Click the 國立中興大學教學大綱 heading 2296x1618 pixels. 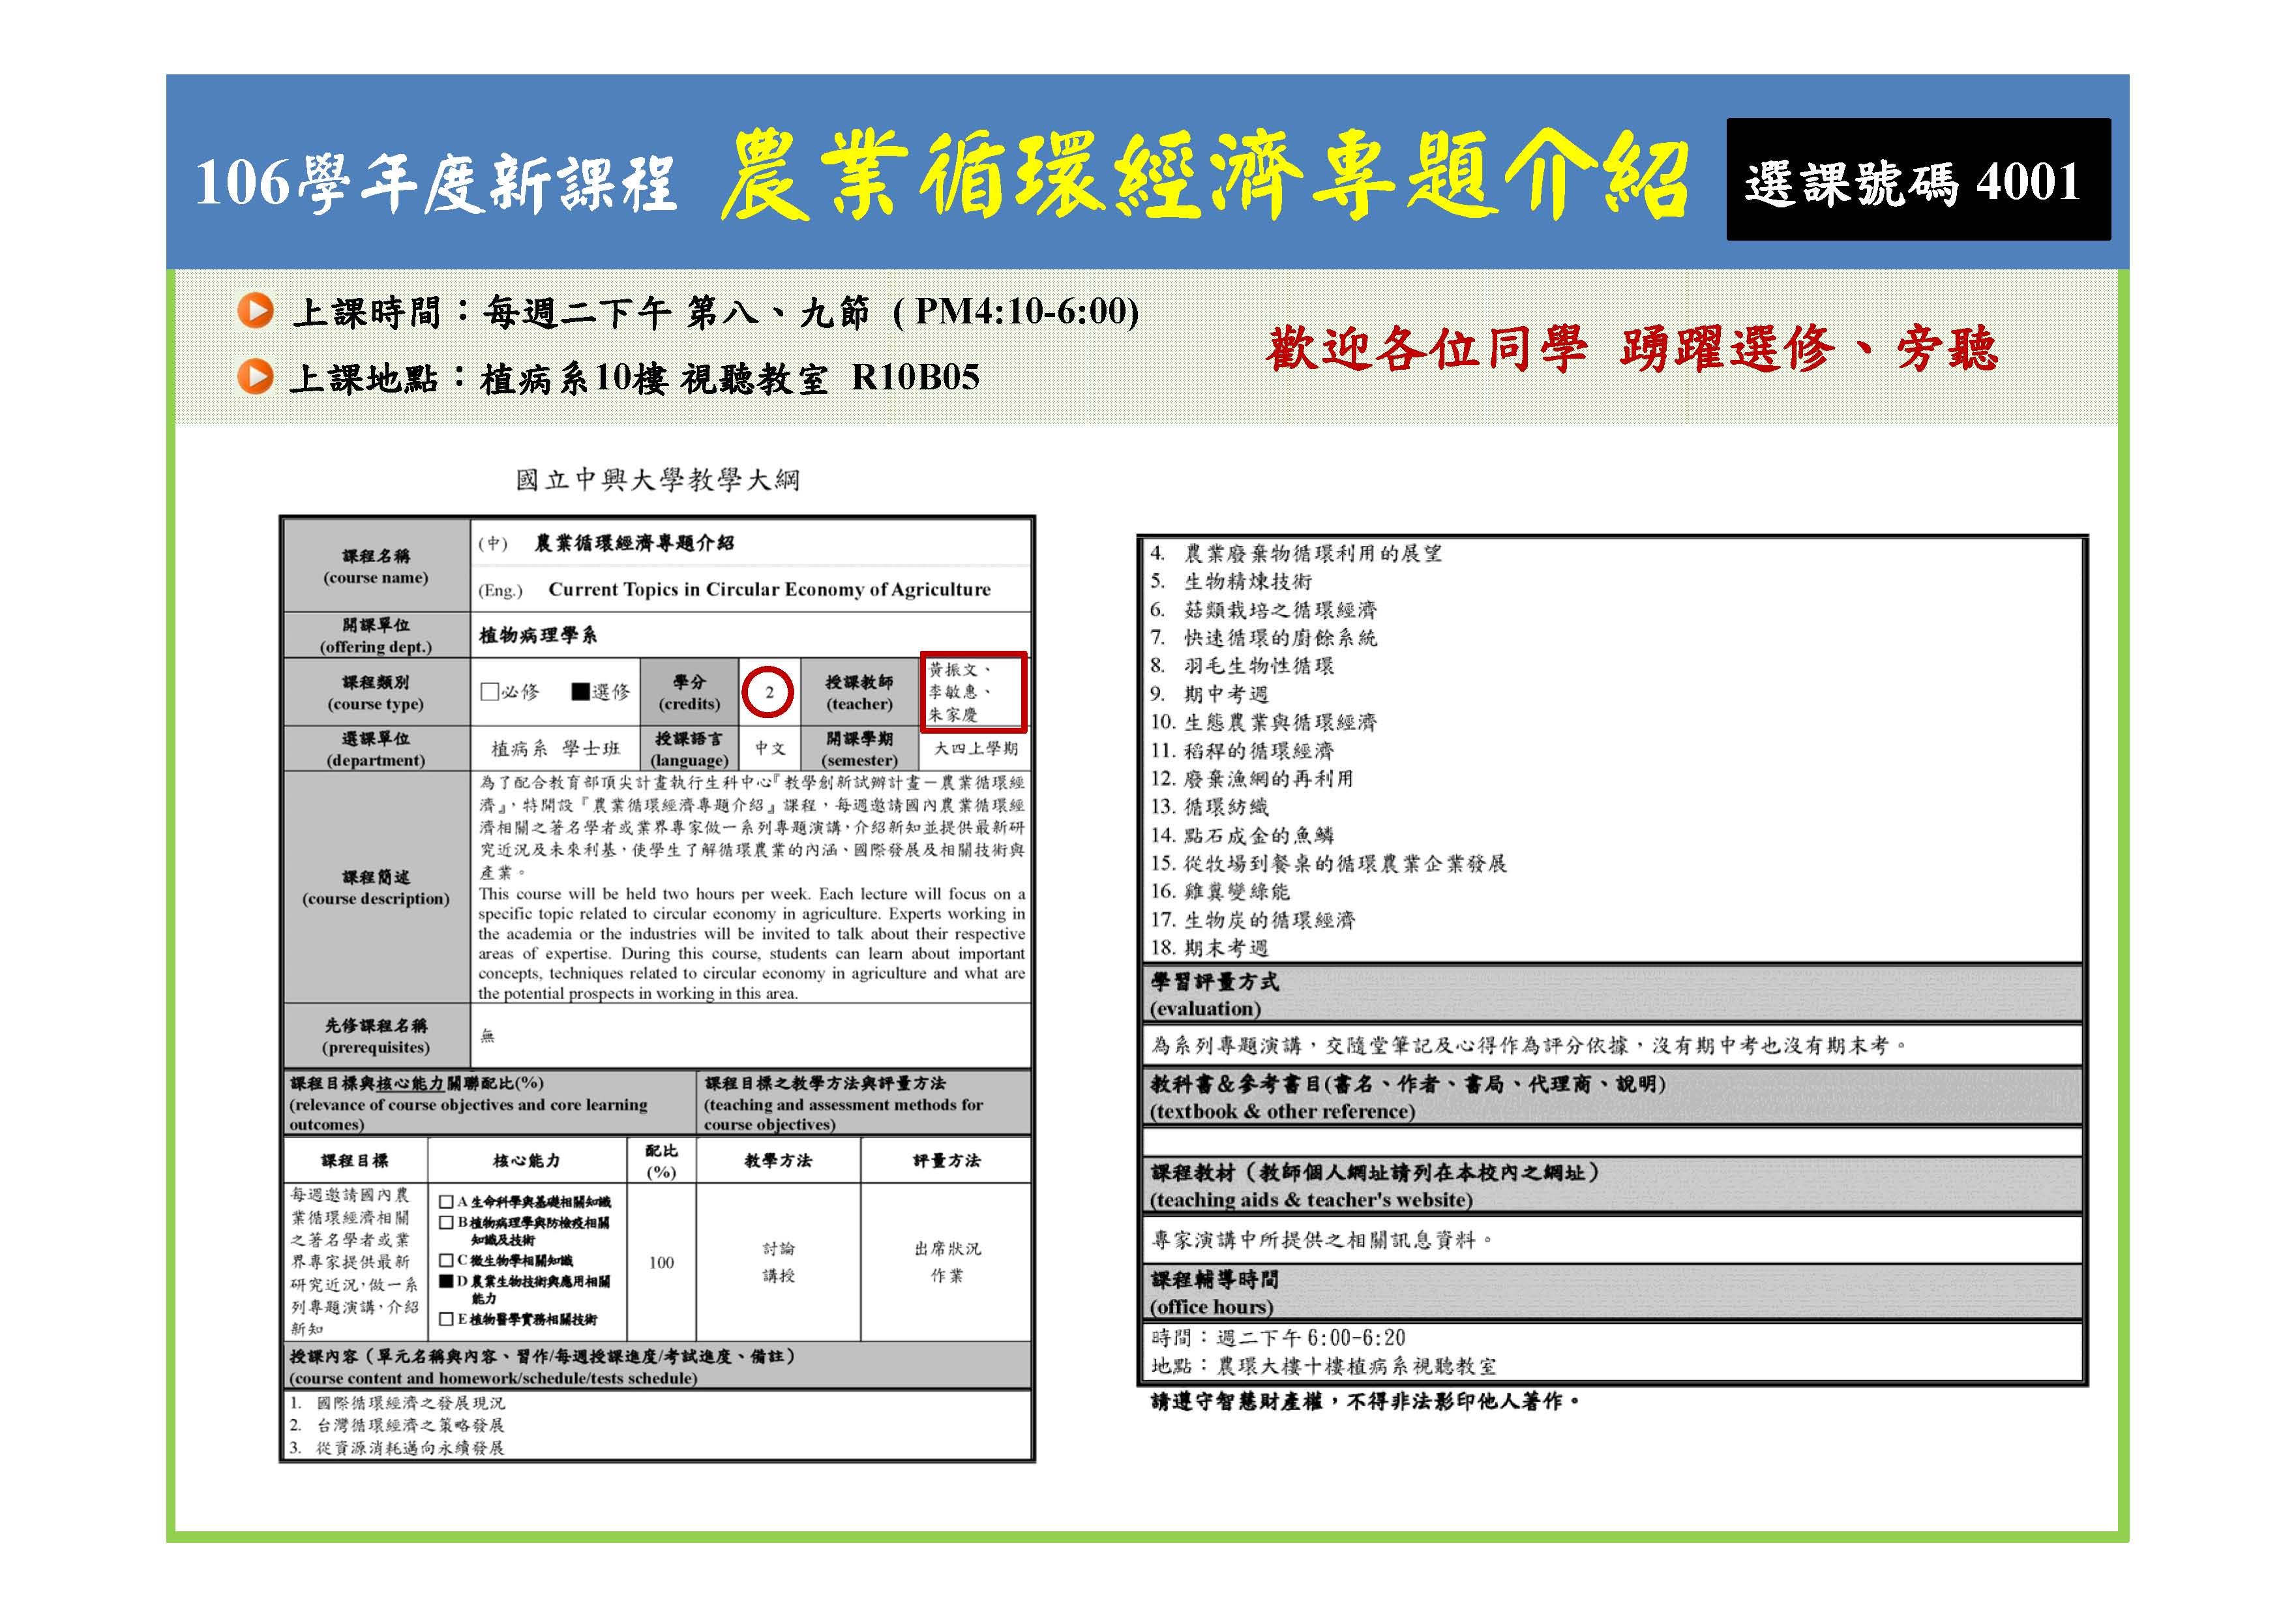tap(657, 481)
